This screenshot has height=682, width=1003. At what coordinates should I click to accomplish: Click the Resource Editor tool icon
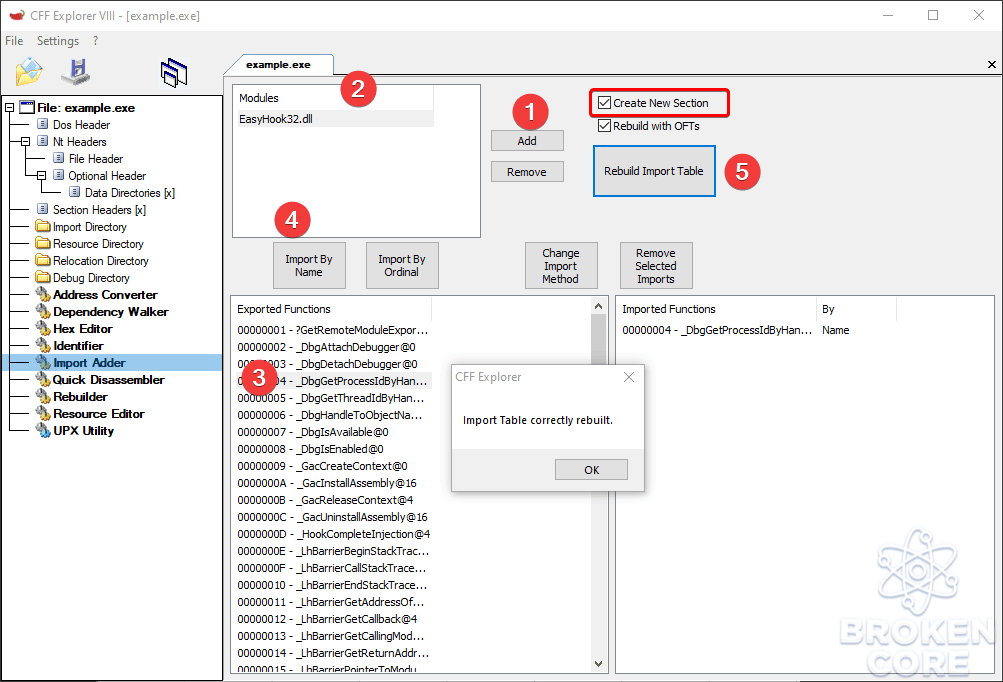tap(43, 413)
